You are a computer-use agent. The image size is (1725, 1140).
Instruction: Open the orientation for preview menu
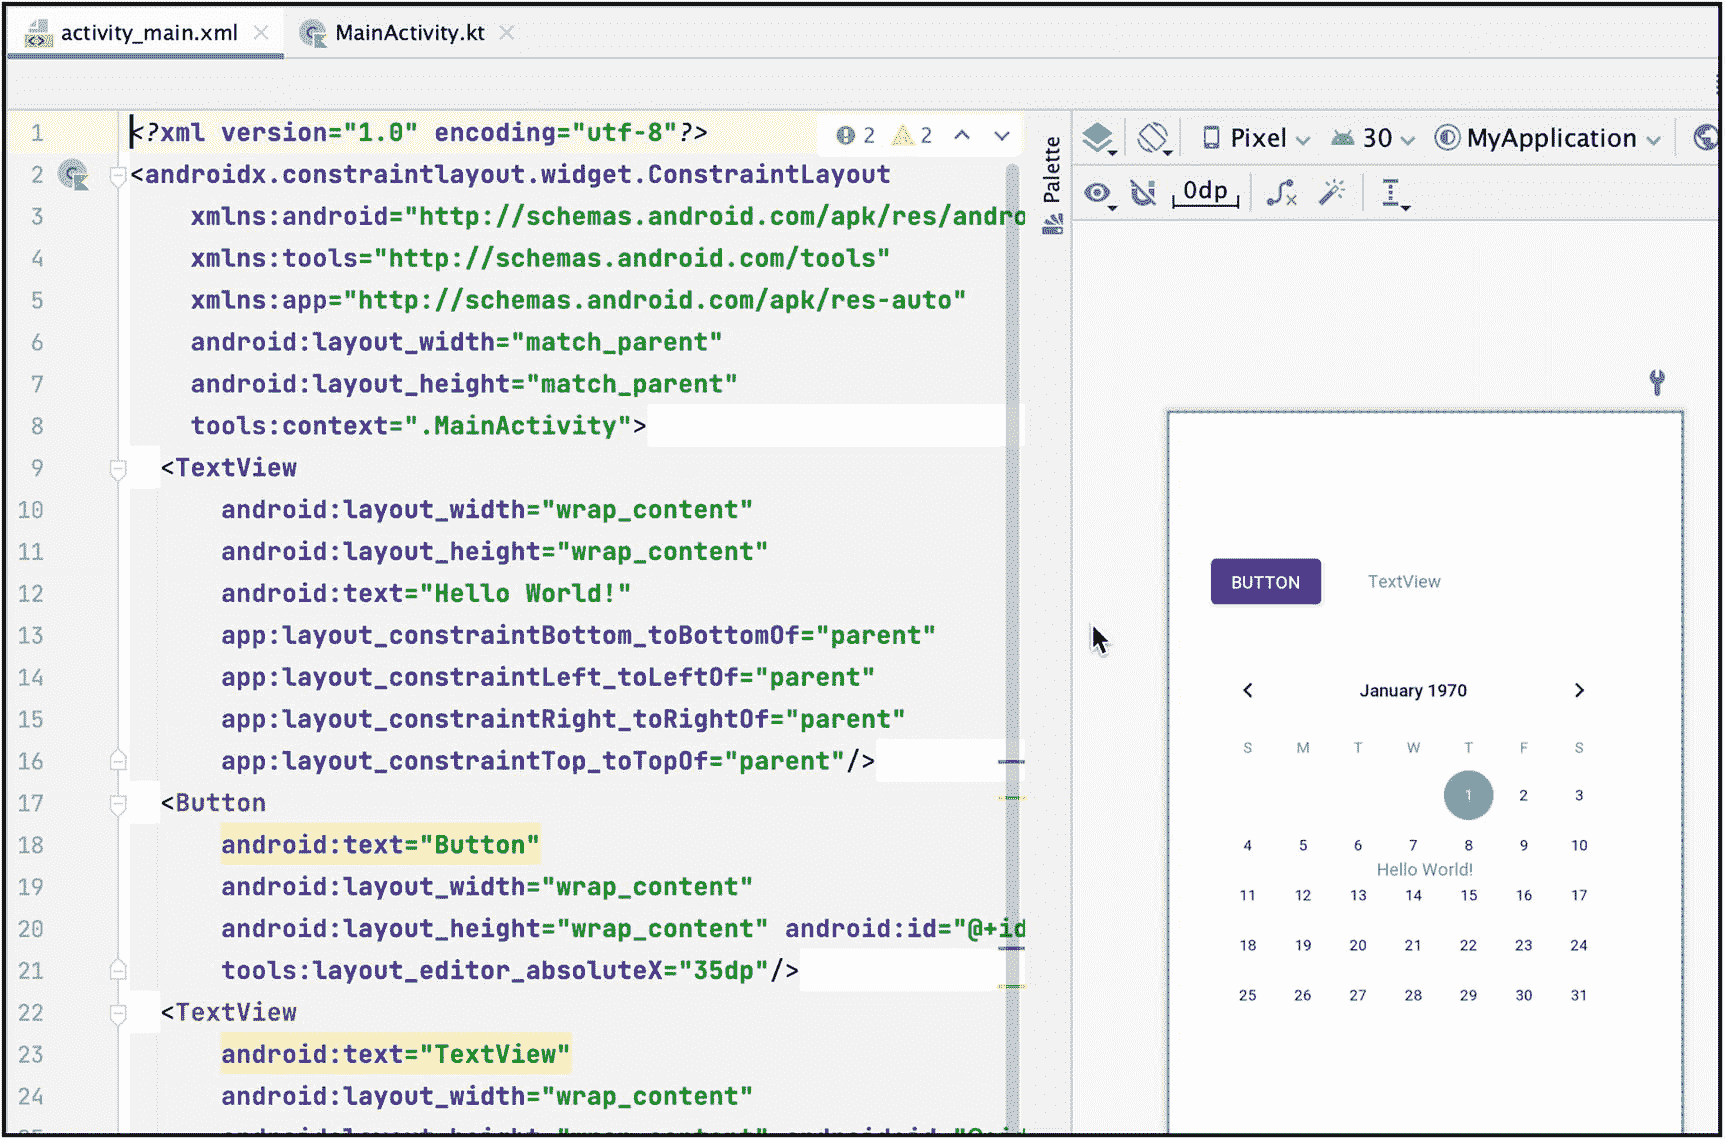(1154, 138)
